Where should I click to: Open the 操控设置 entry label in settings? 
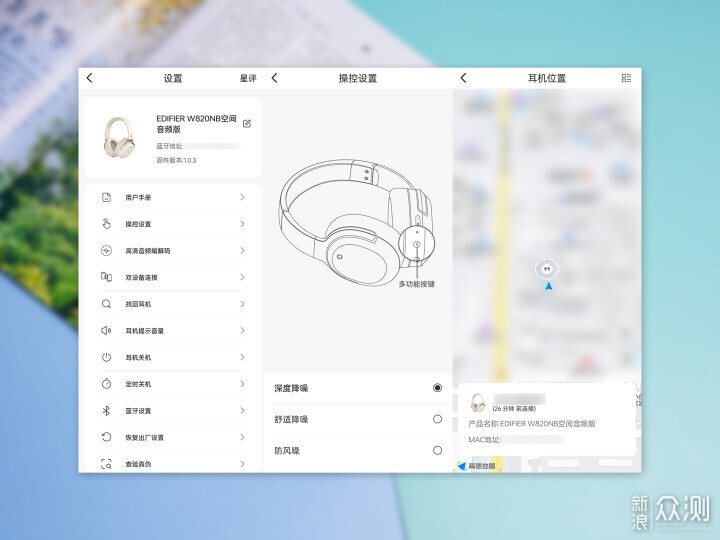[x=138, y=224]
